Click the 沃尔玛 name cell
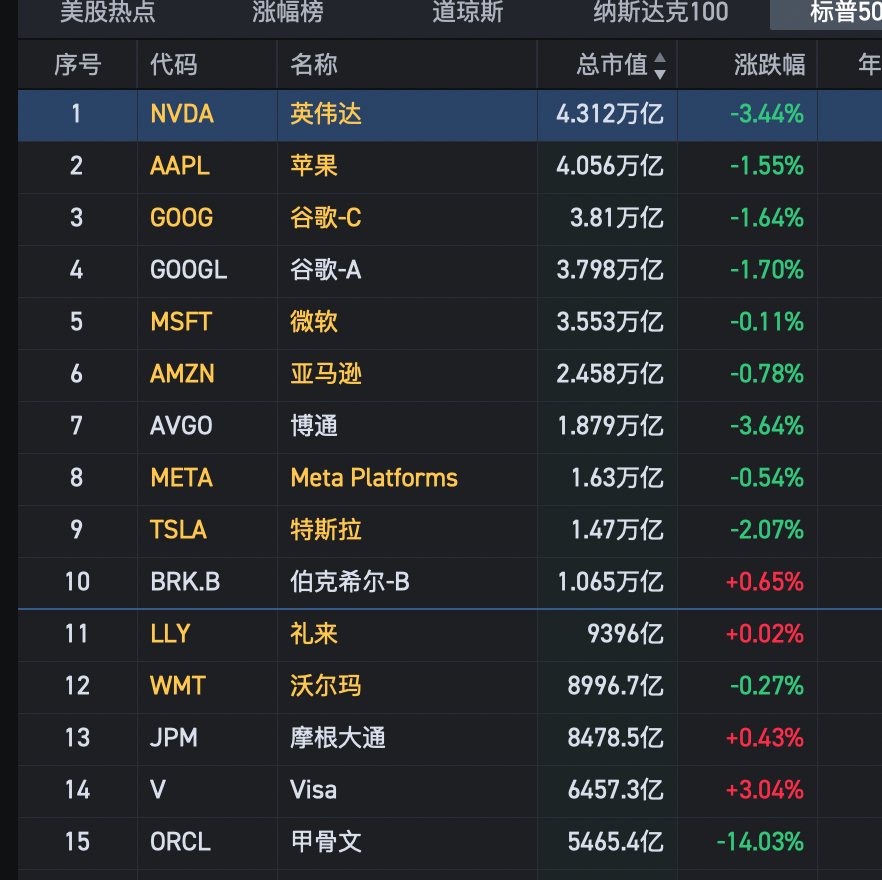The image size is (882, 880). pyautogui.click(x=326, y=686)
